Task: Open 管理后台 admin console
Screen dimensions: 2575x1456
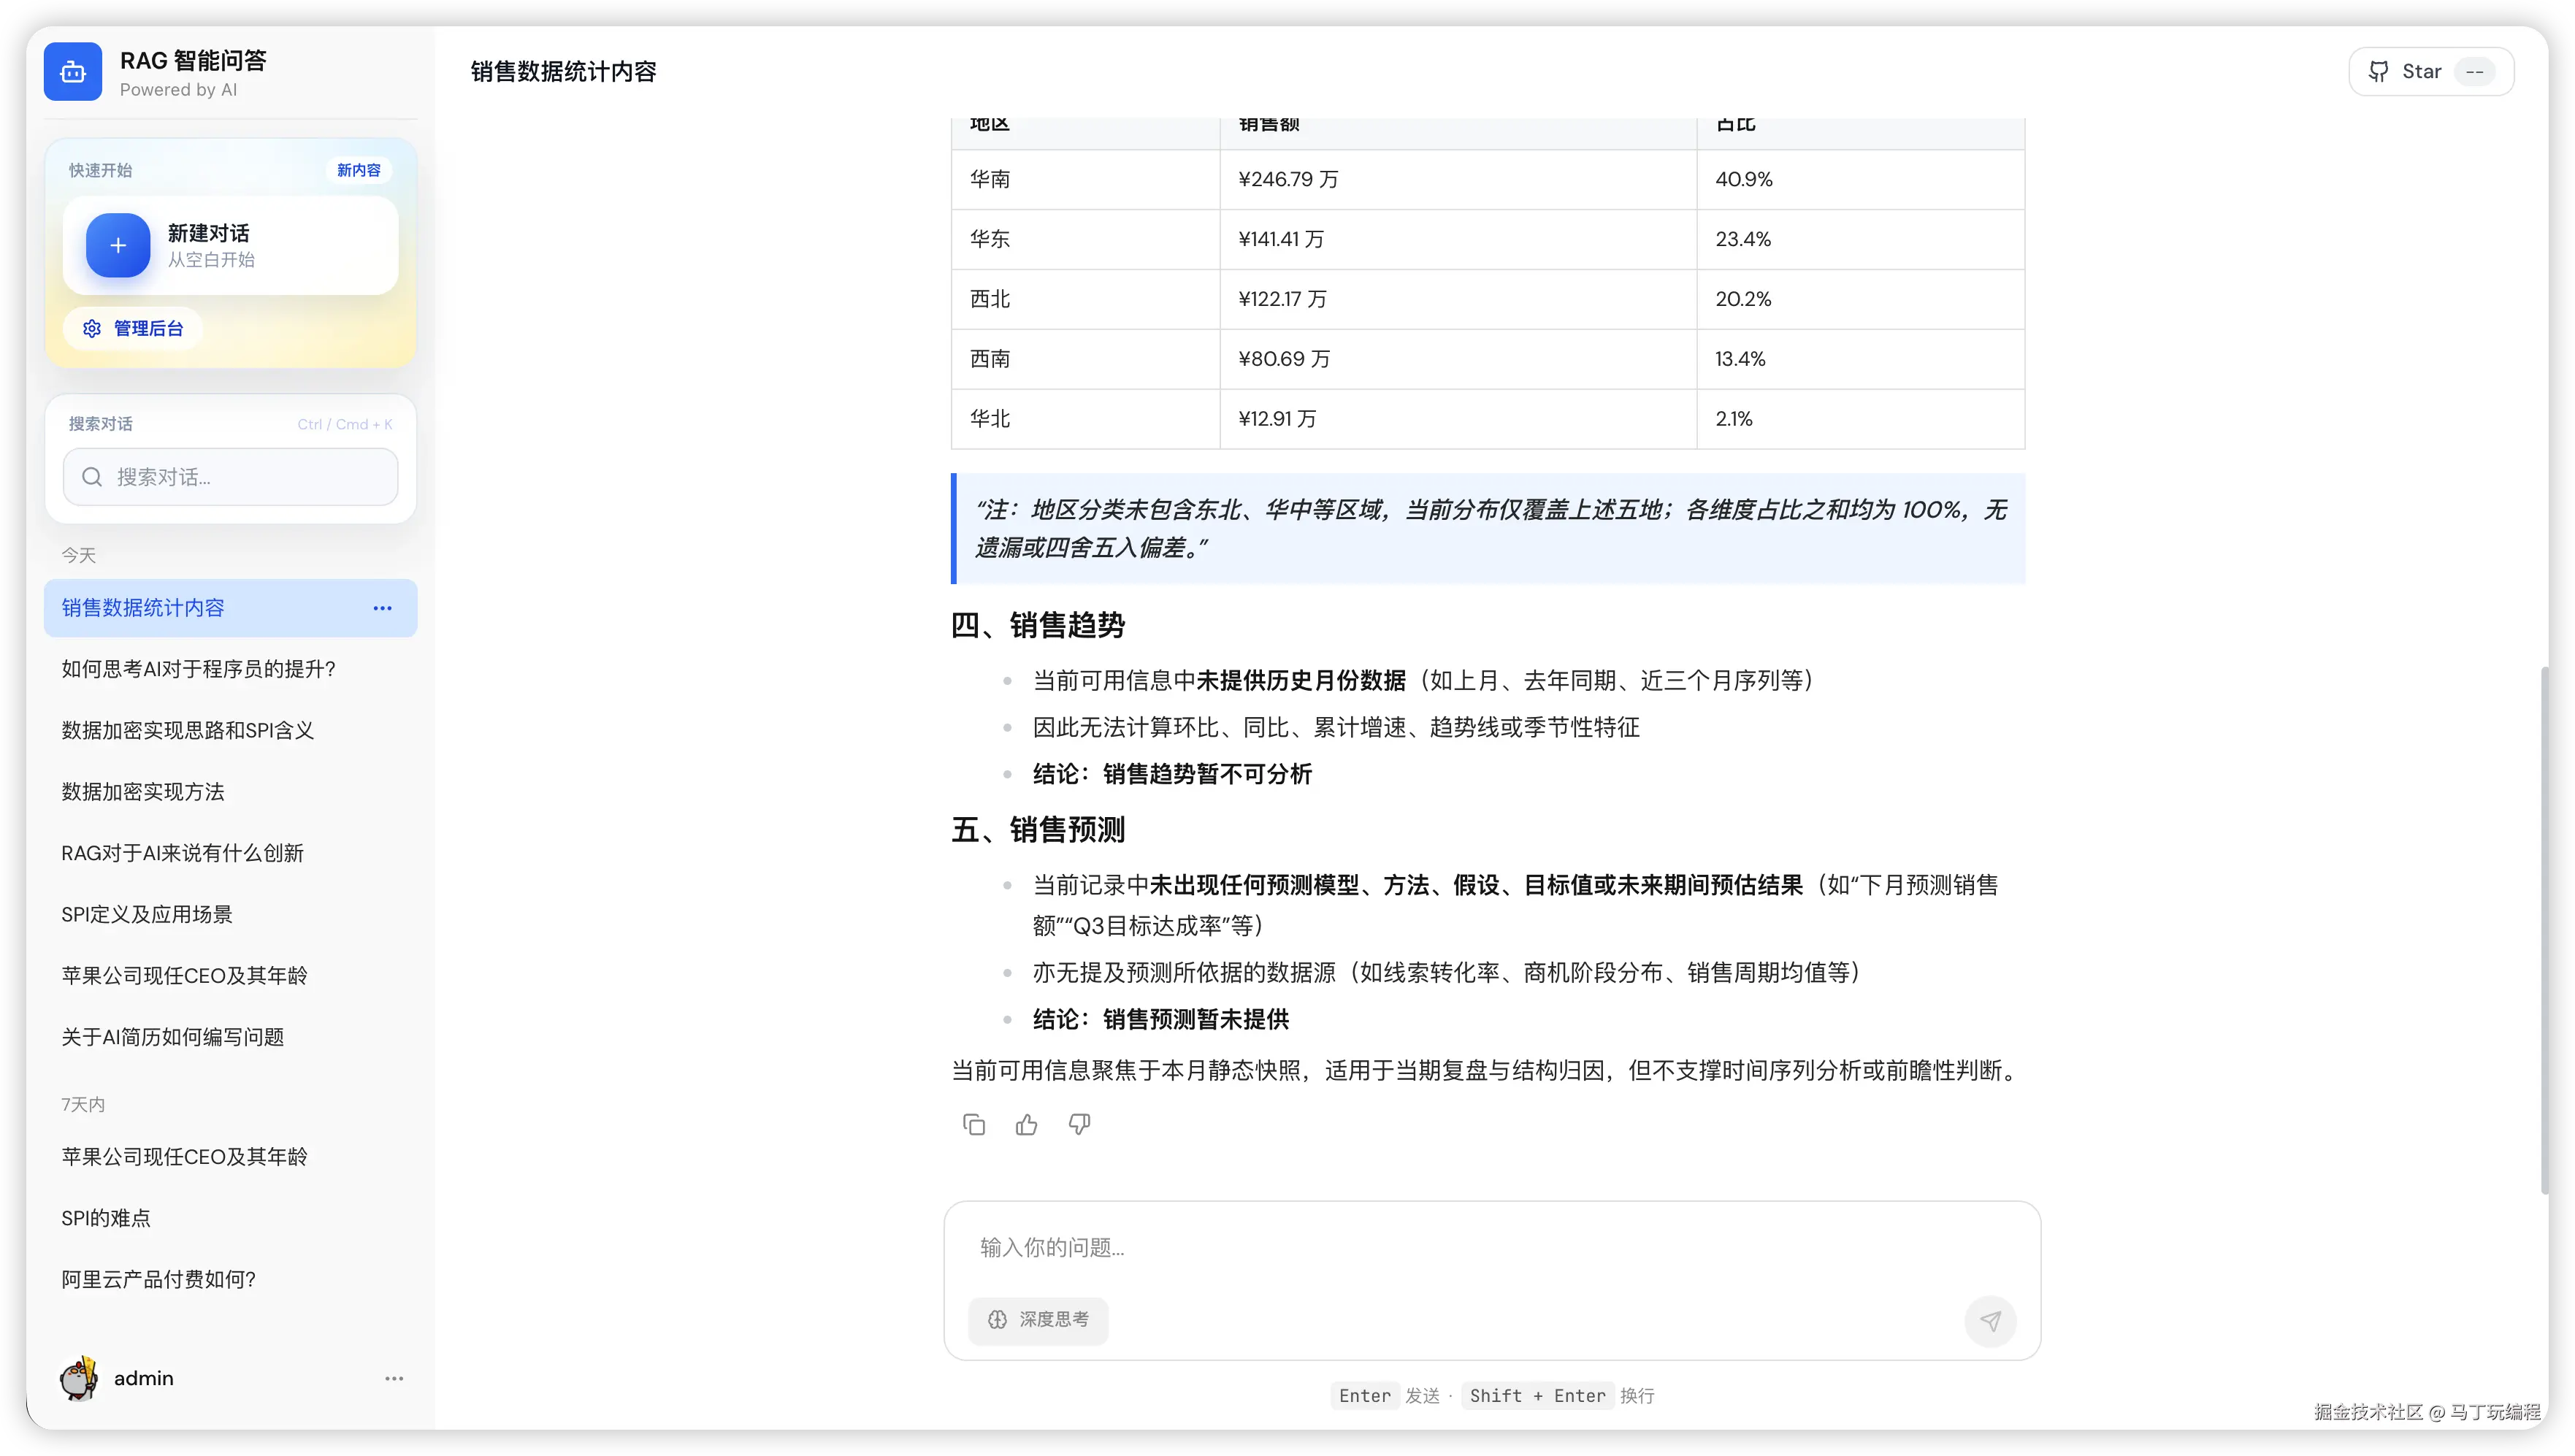Action: [133, 328]
